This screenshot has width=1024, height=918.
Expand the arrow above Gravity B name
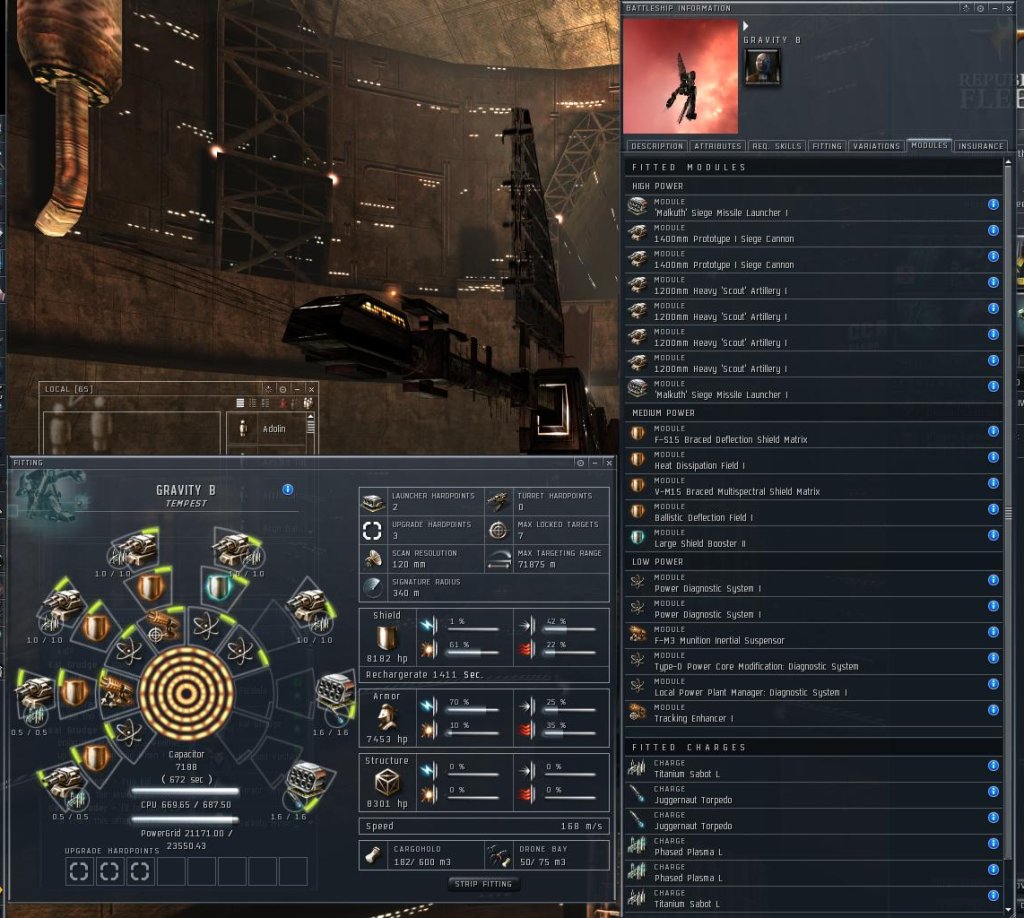click(x=745, y=26)
